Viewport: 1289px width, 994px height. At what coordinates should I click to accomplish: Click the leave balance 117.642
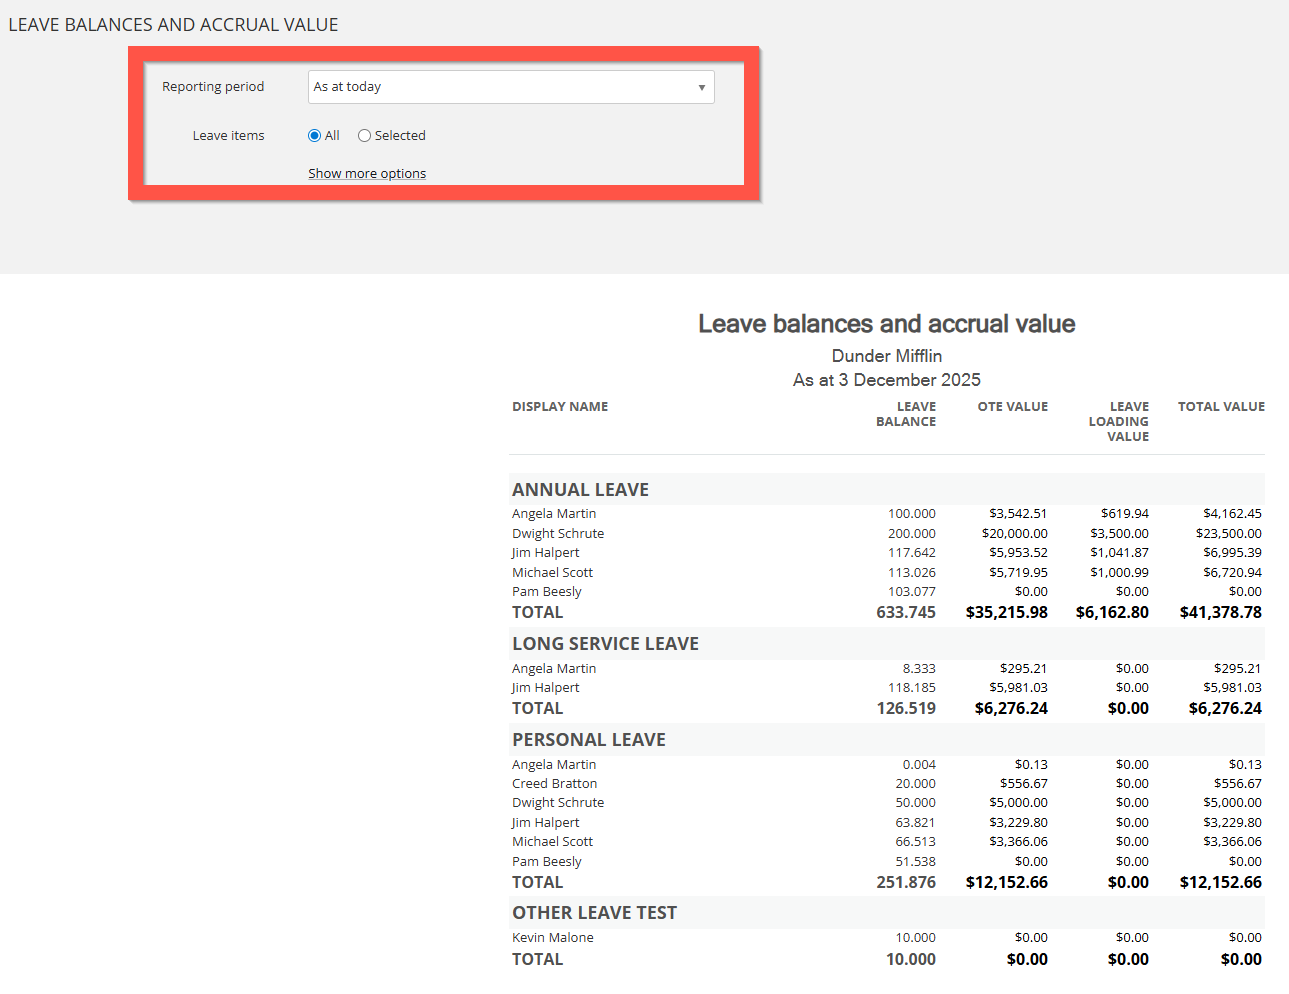pos(912,553)
